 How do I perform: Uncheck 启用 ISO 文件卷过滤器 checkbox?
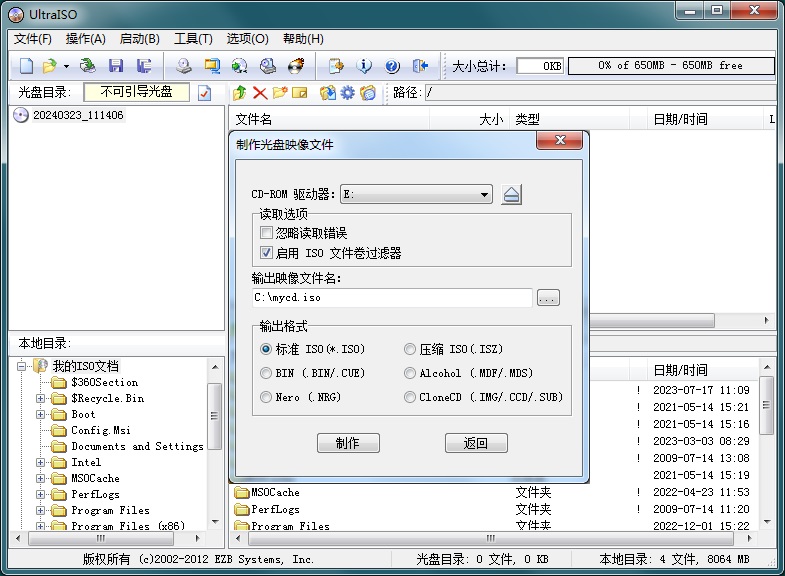tap(266, 253)
